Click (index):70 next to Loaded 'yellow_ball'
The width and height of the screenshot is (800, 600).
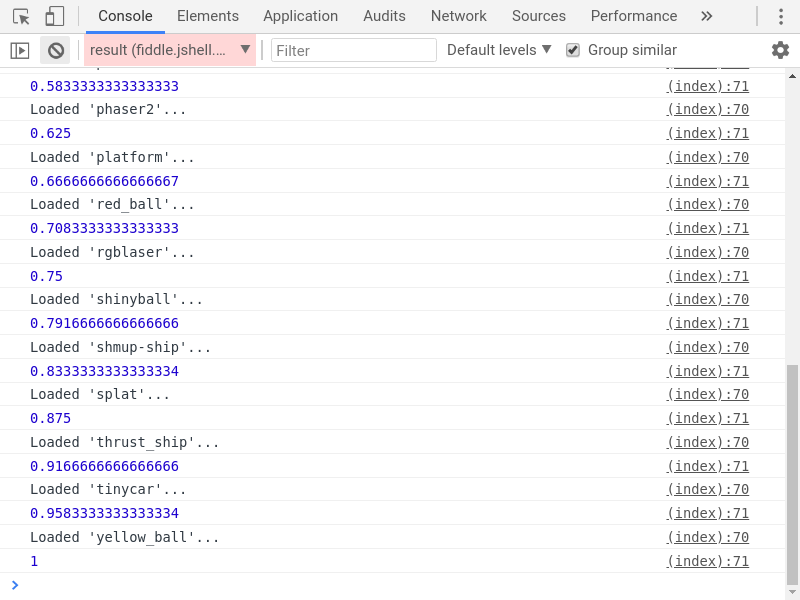point(709,537)
